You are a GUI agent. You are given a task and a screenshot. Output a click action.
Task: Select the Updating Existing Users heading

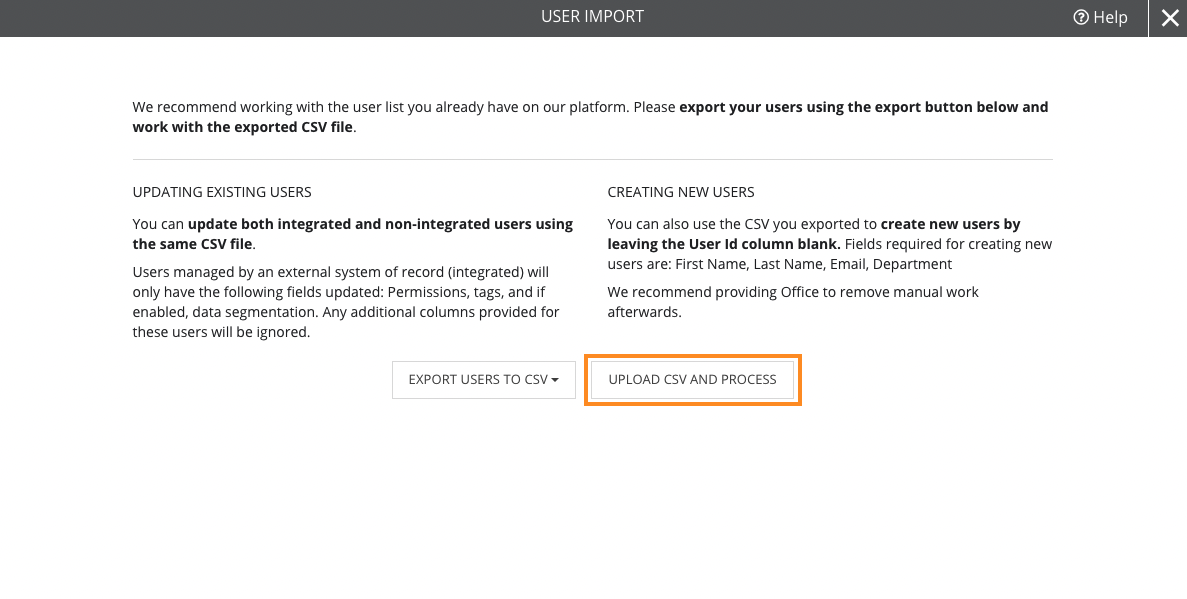pos(222,192)
